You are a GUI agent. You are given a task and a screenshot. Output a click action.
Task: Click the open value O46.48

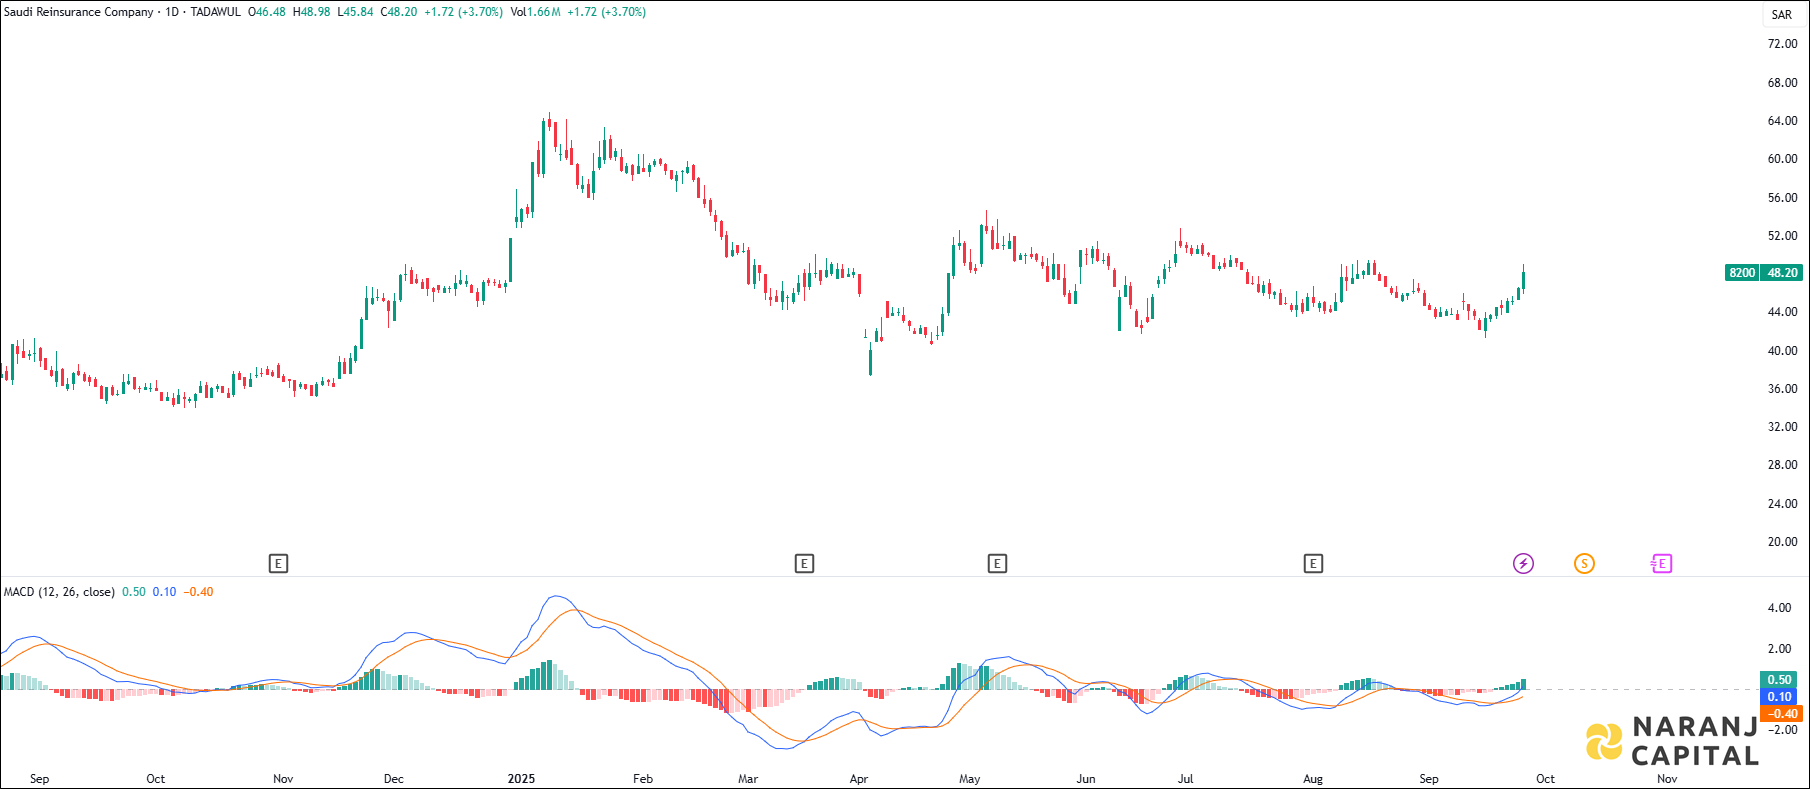coord(267,12)
